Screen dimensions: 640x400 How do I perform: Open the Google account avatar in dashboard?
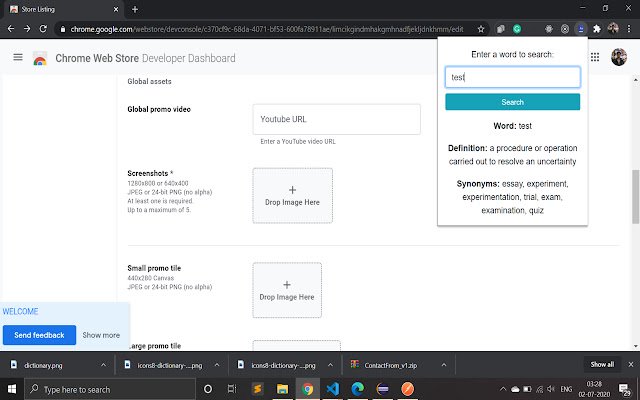pyautogui.click(x=619, y=57)
